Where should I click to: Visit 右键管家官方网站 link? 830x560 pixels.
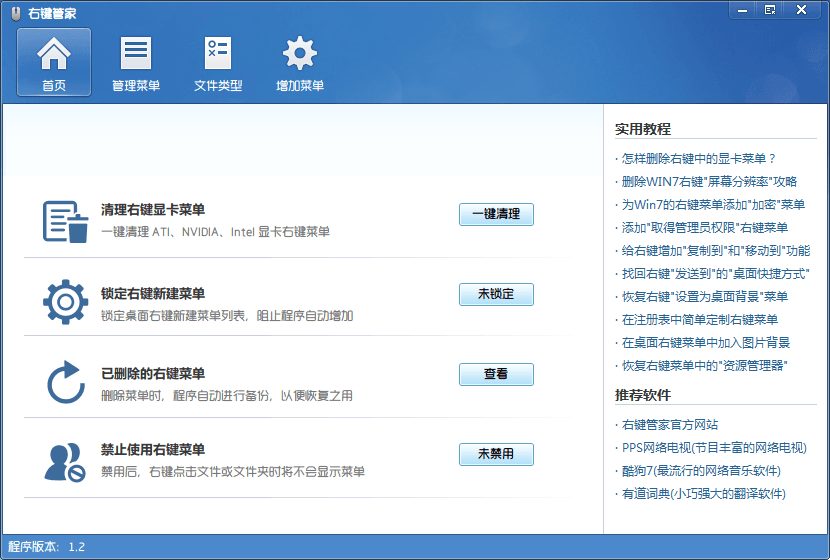[670, 425]
